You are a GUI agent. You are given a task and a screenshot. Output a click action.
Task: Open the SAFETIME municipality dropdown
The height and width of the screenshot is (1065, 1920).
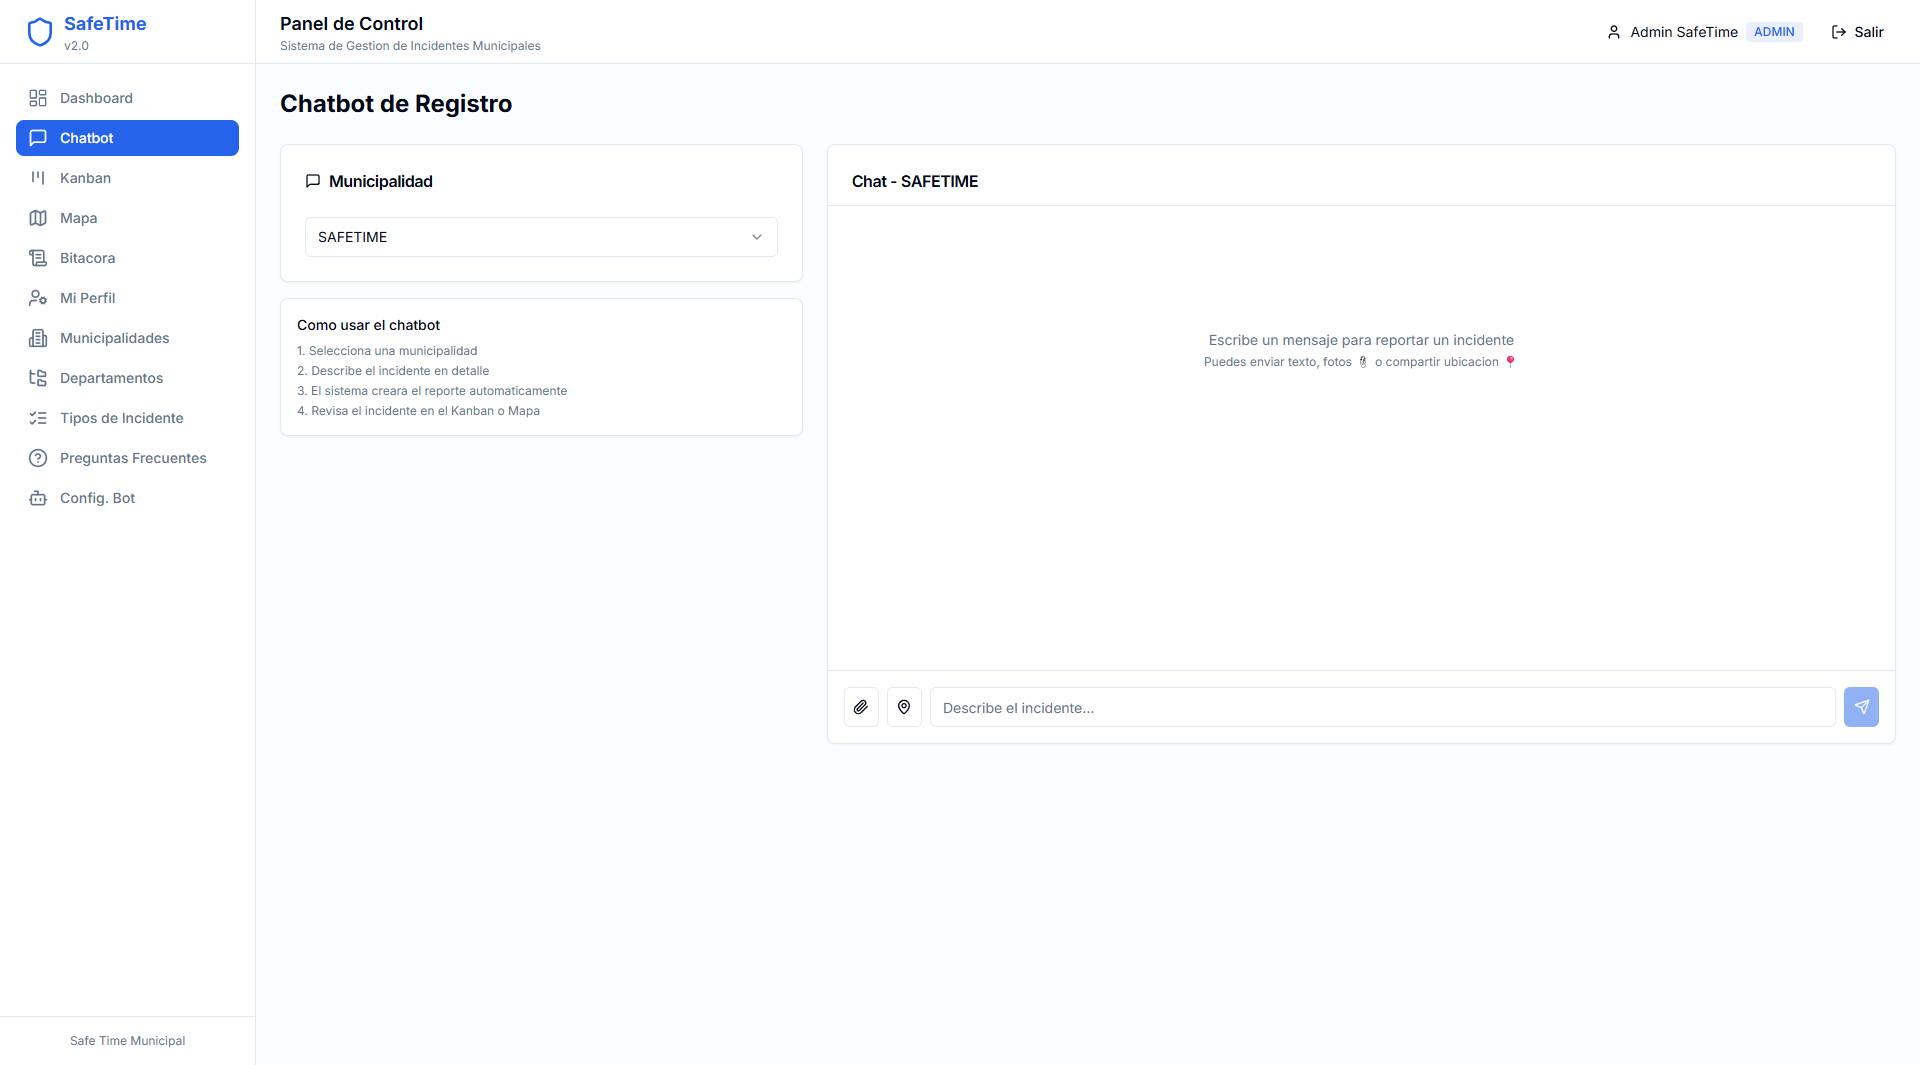[x=541, y=237]
